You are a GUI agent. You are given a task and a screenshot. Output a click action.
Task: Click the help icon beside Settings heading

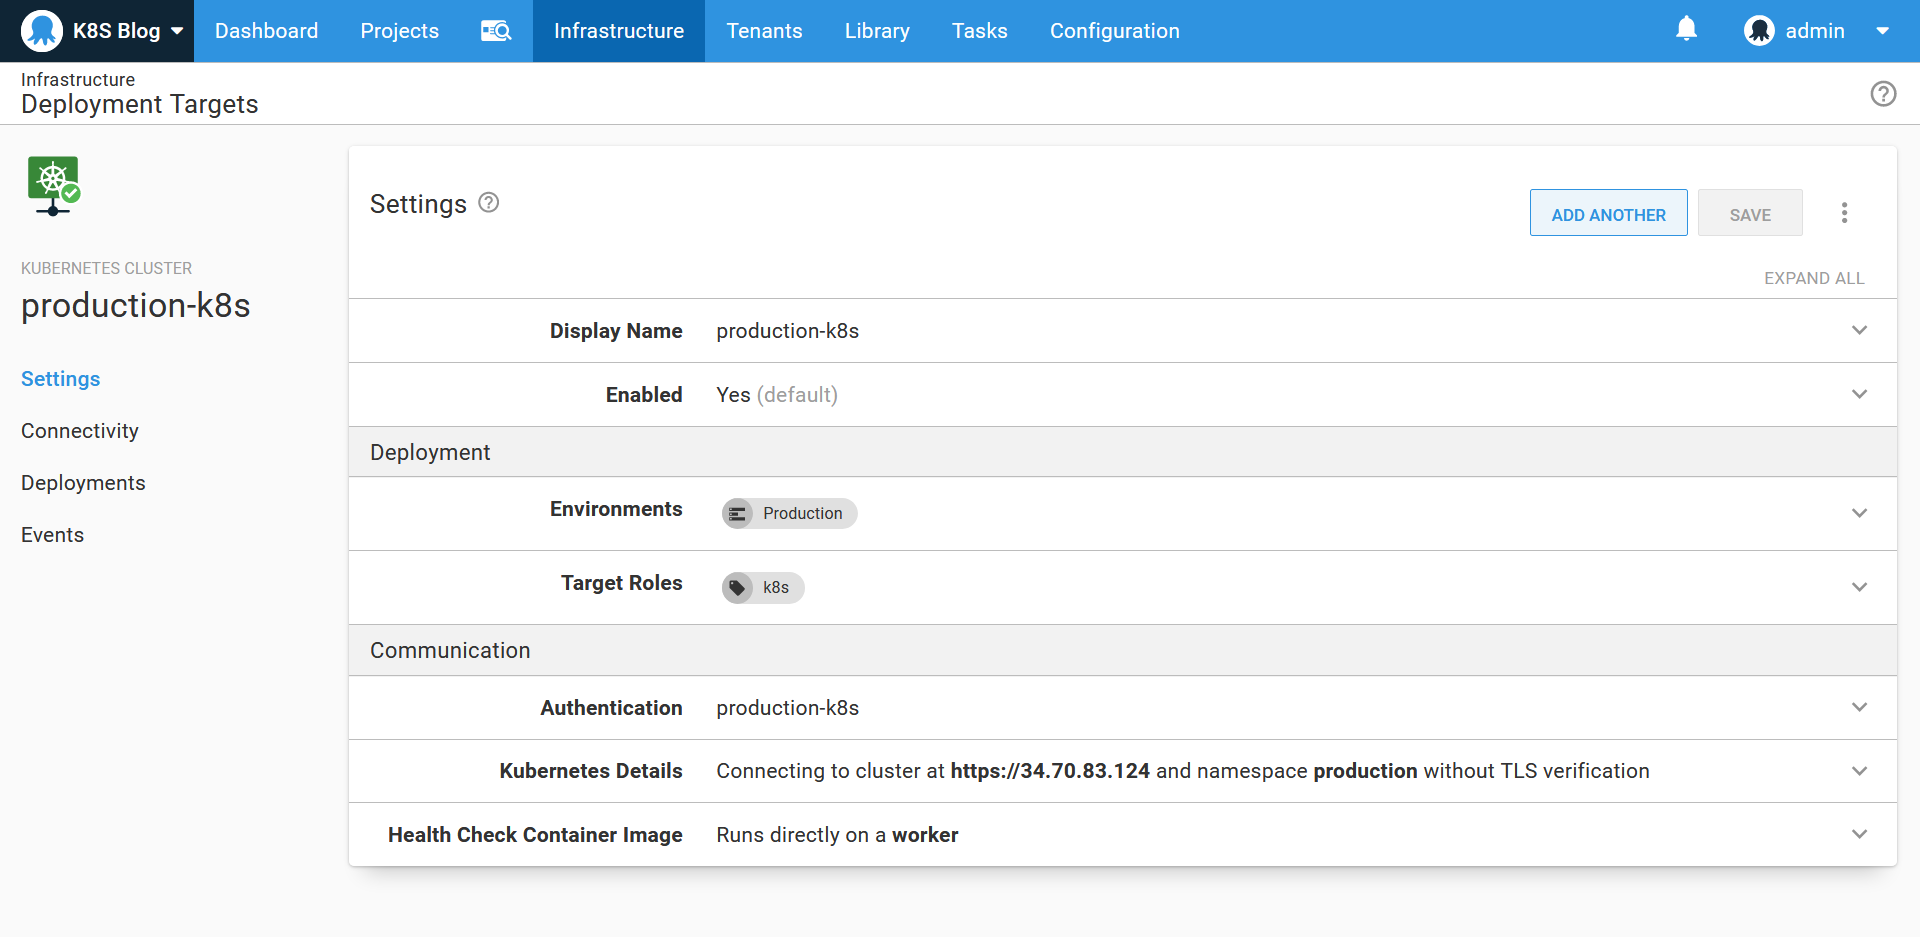[x=488, y=203]
